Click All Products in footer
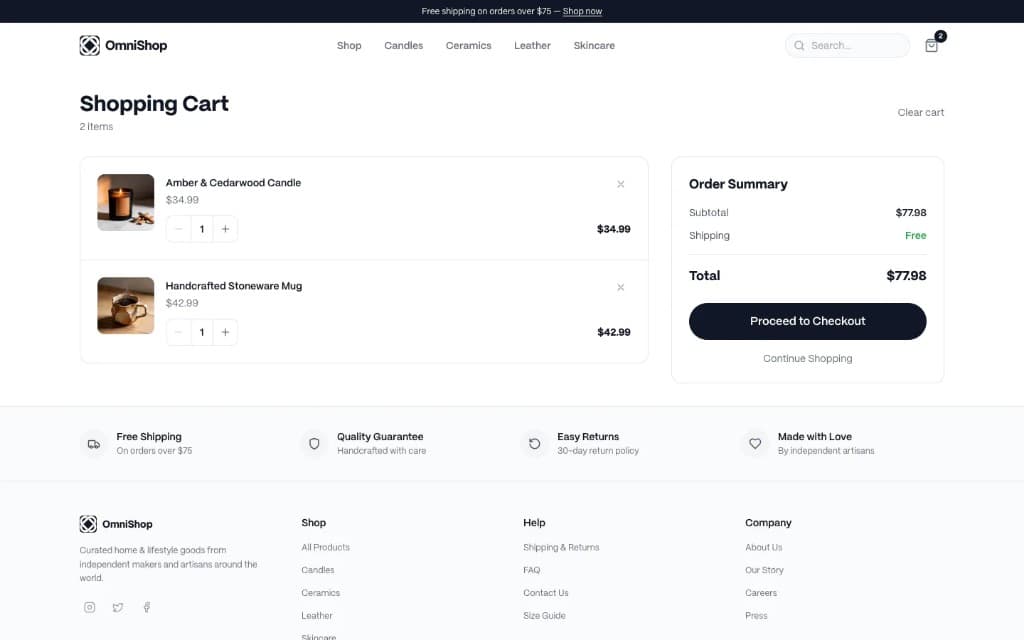The width and height of the screenshot is (1024, 640). click(x=325, y=547)
